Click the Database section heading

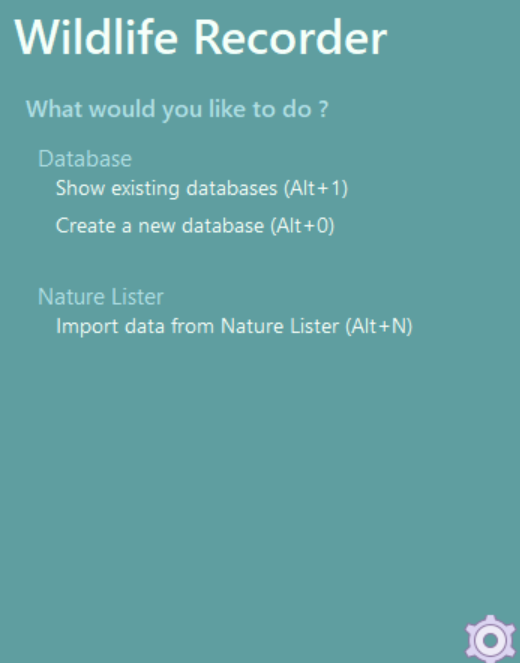[x=85, y=159]
